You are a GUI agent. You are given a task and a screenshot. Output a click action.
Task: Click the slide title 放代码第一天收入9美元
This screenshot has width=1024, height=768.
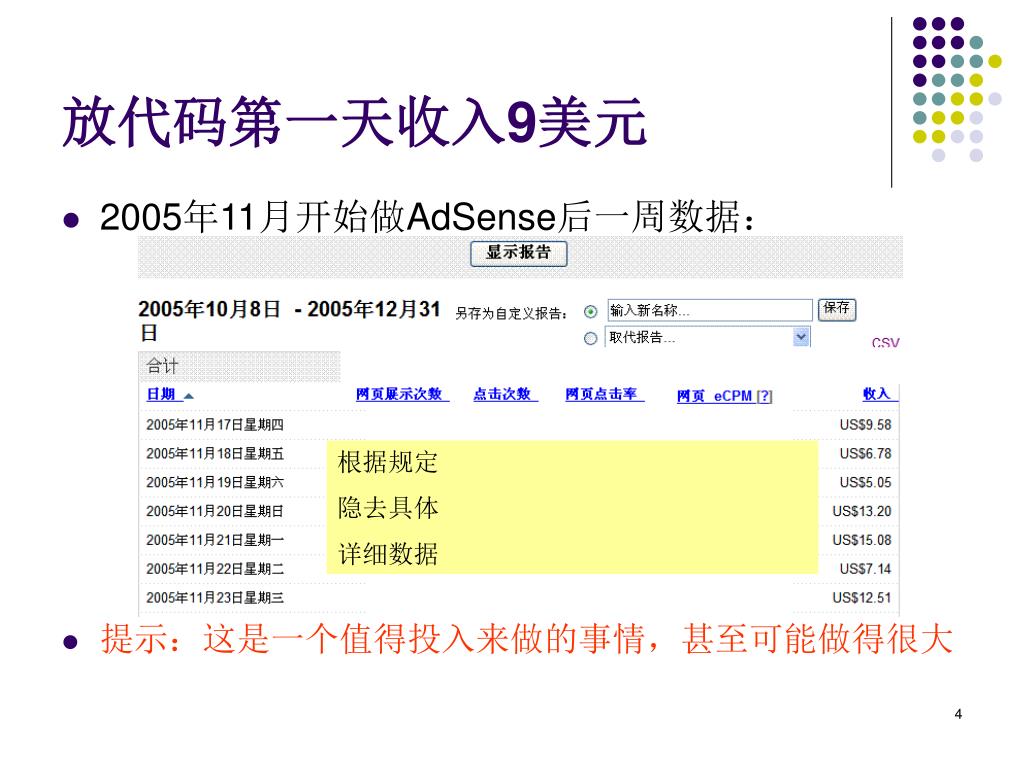point(355,121)
